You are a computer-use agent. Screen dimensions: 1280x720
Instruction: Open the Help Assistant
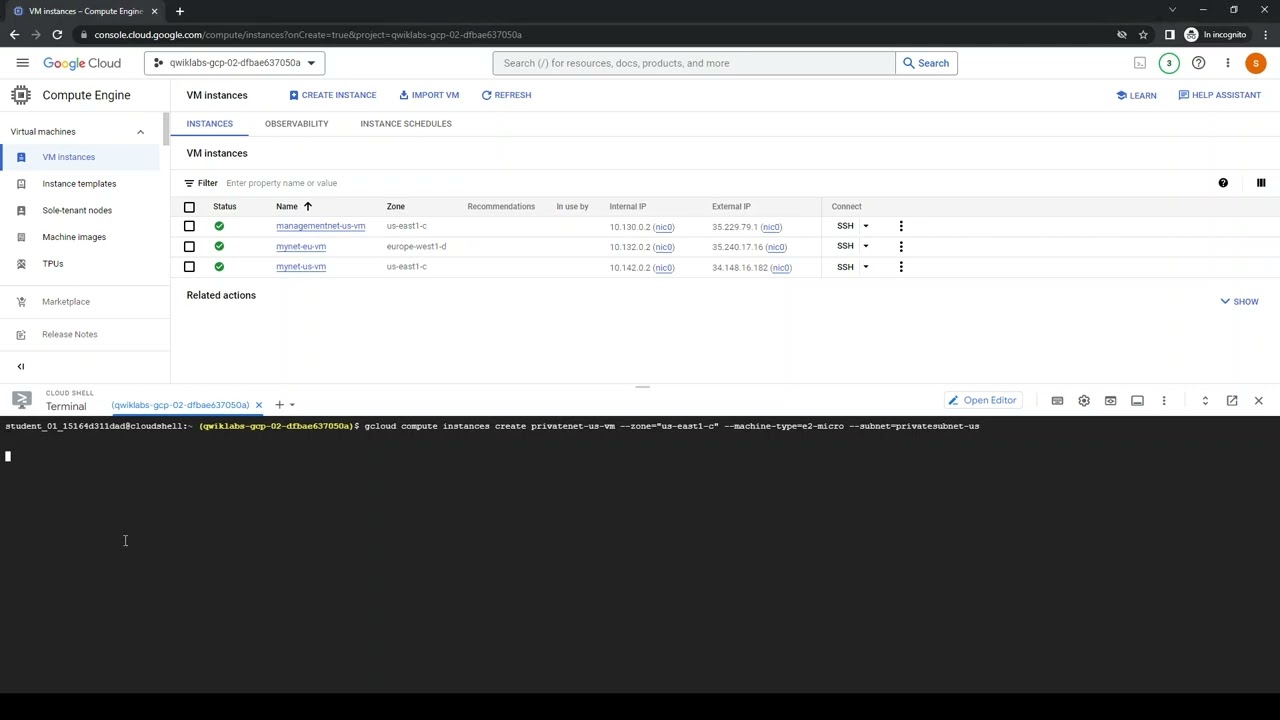[1219, 95]
